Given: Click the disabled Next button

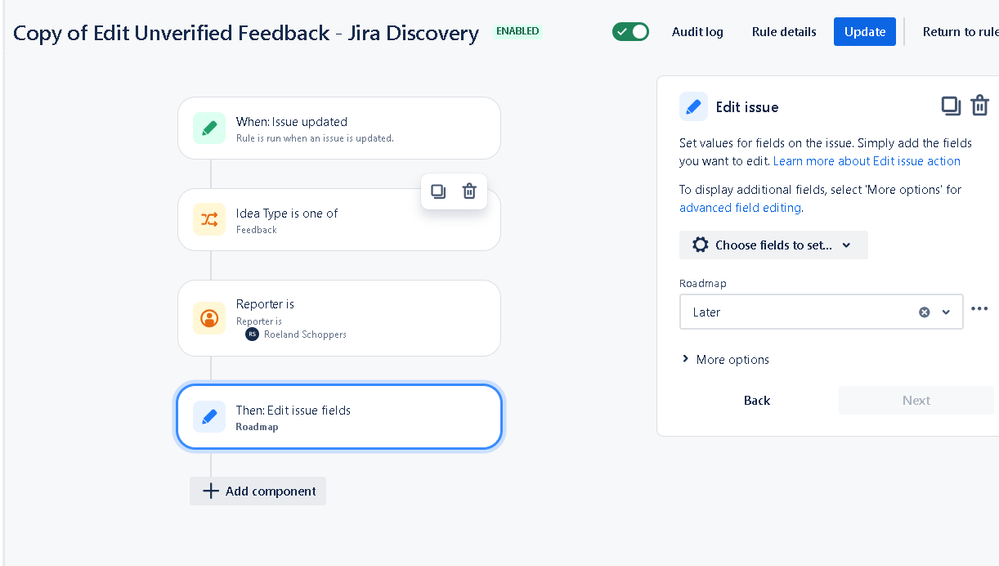Looking at the screenshot, I should pyautogui.click(x=916, y=400).
